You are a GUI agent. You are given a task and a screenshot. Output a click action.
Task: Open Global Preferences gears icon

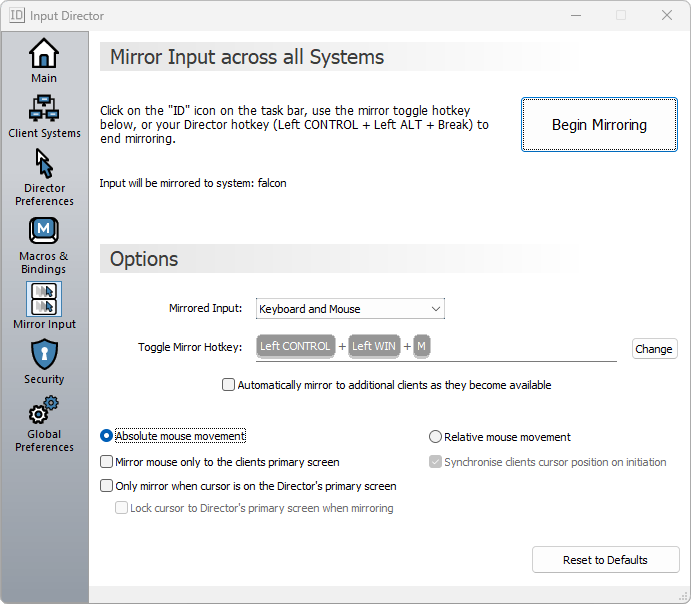pyautogui.click(x=44, y=410)
